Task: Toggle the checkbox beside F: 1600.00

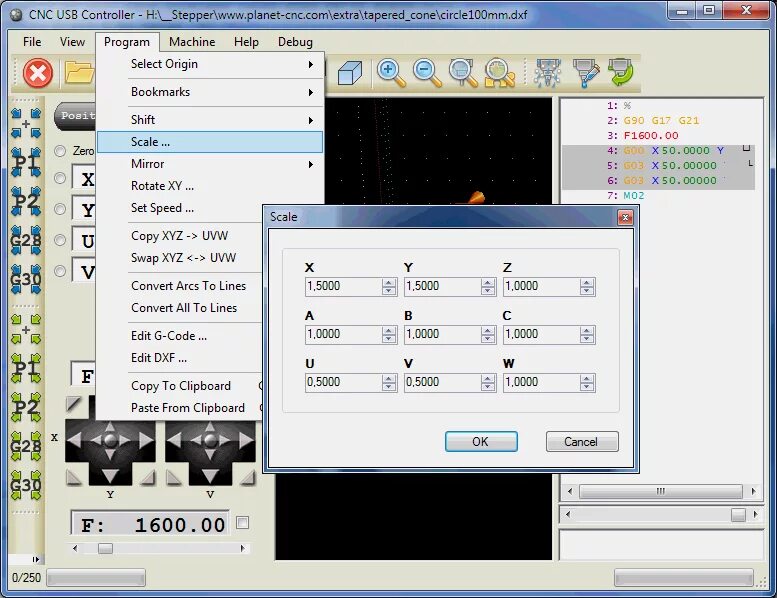Action: (242, 523)
